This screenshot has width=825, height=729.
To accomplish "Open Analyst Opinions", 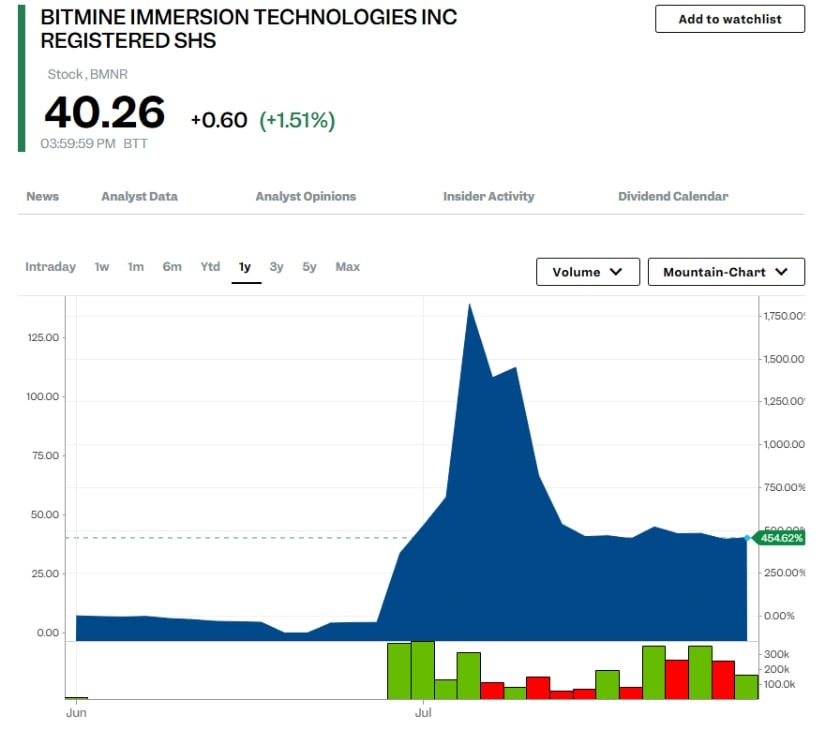I will coord(305,197).
